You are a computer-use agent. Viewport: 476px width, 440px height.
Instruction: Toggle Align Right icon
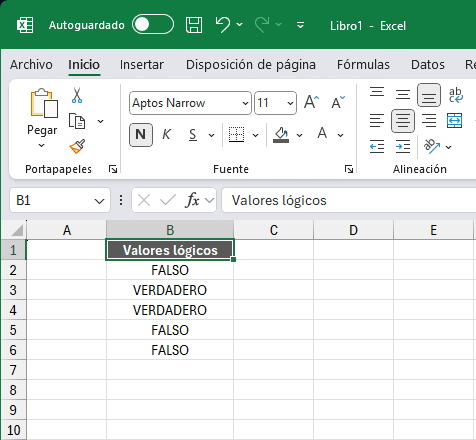429,121
